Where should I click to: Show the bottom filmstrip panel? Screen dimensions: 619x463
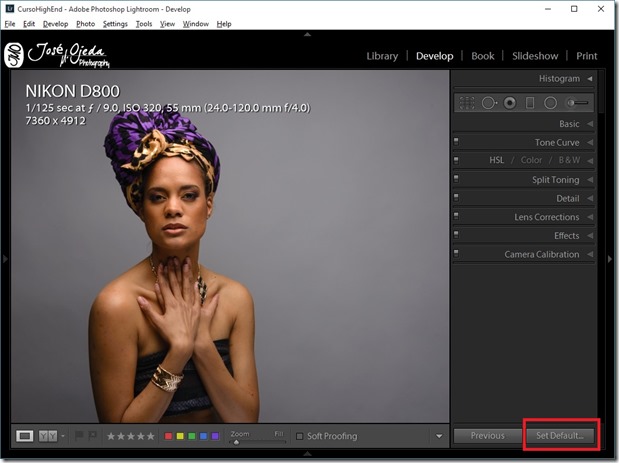[x=308, y=454]
